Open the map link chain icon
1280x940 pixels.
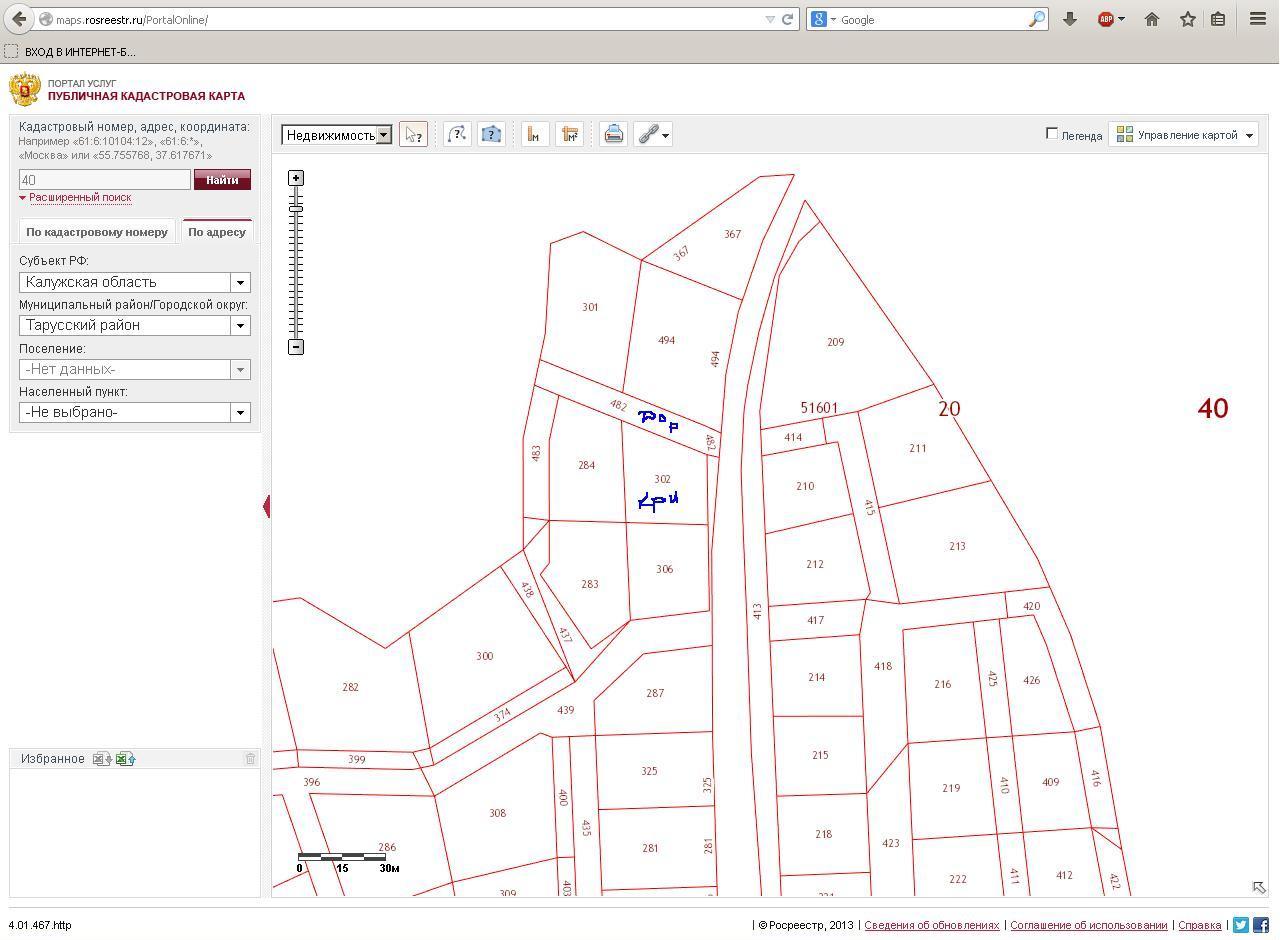tap(649, 135)
